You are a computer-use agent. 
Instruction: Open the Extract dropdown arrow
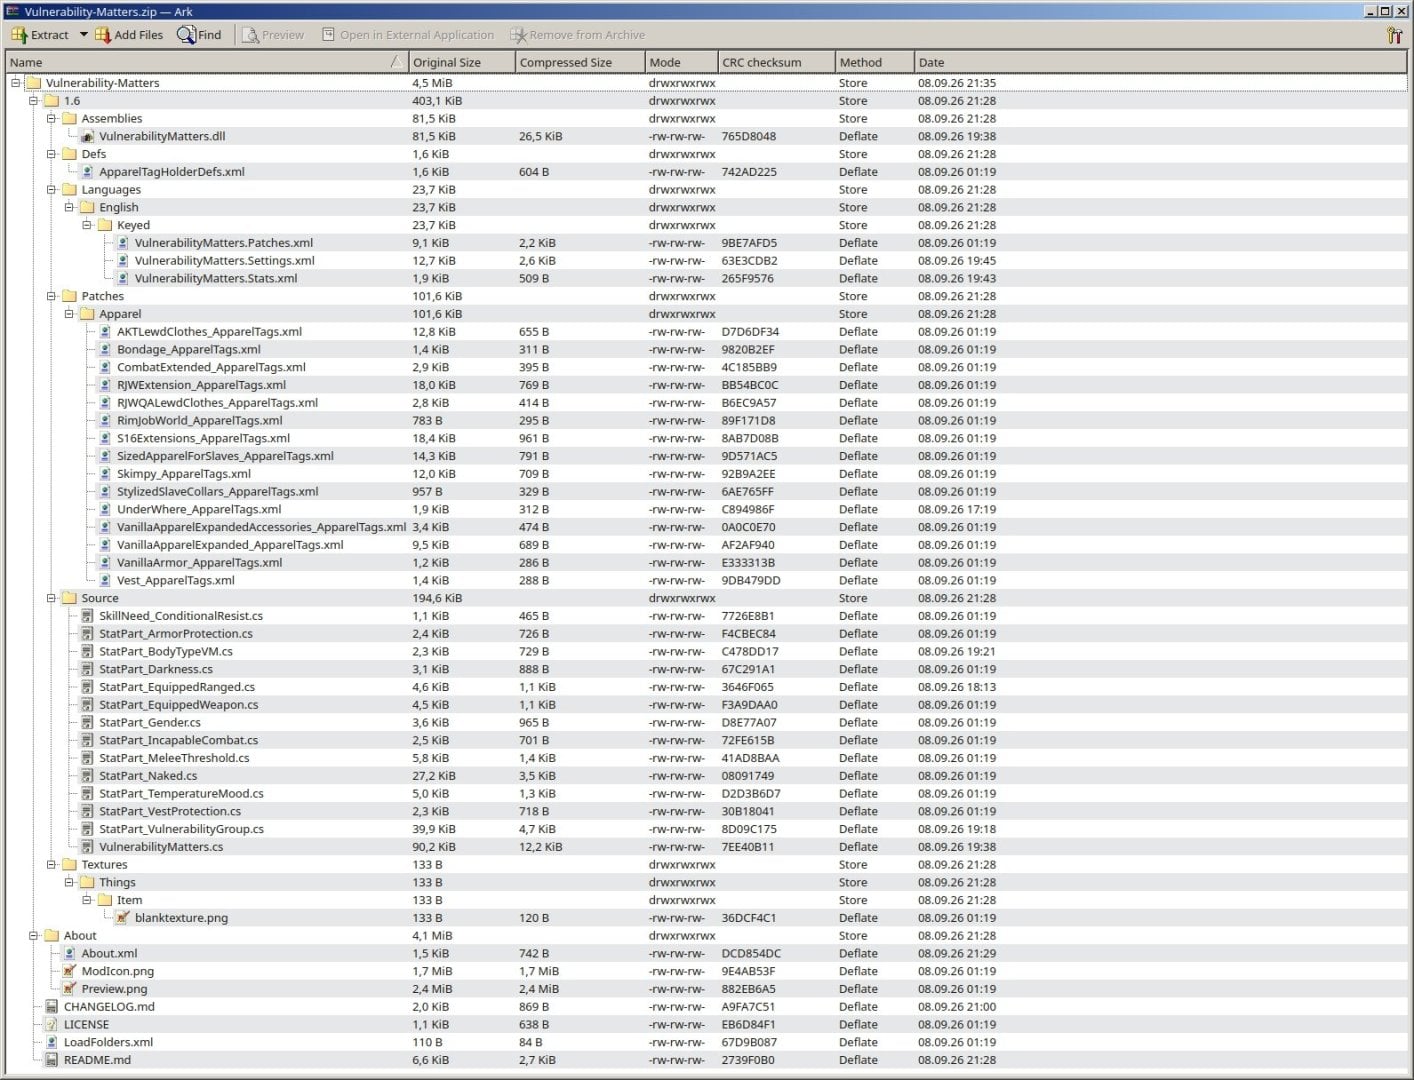click(84, 35)
